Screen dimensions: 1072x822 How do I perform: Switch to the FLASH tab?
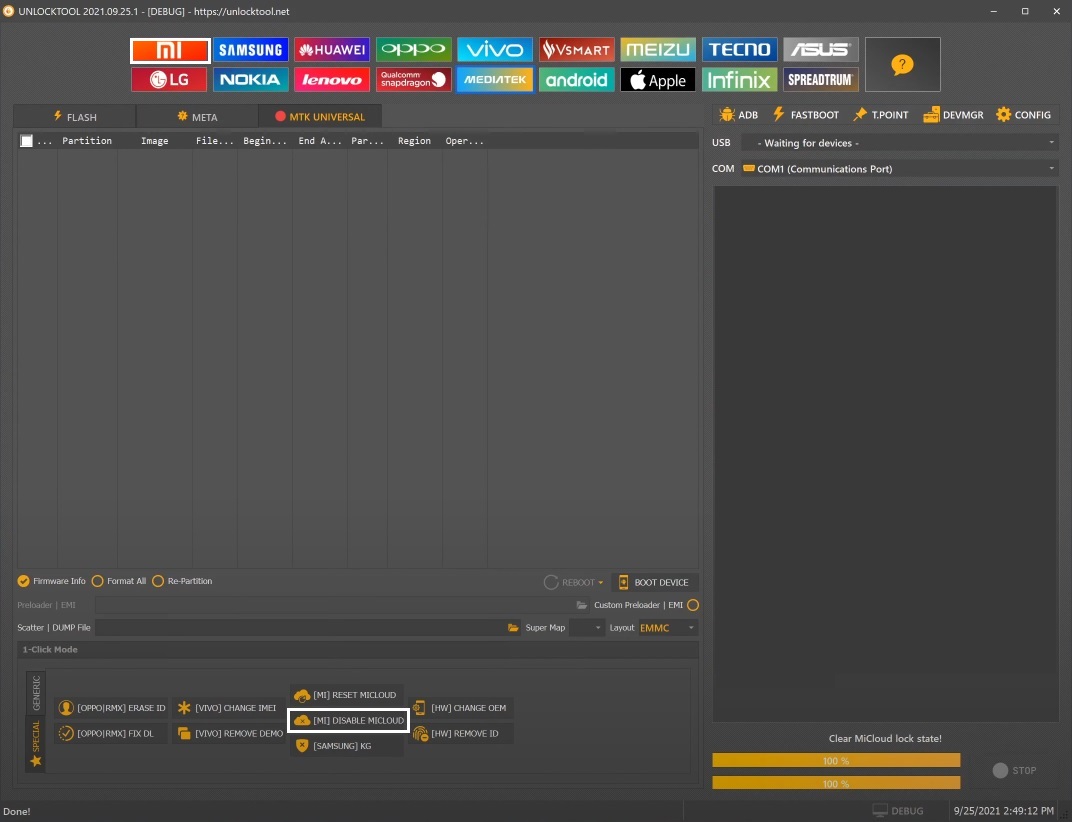[75, 117]
